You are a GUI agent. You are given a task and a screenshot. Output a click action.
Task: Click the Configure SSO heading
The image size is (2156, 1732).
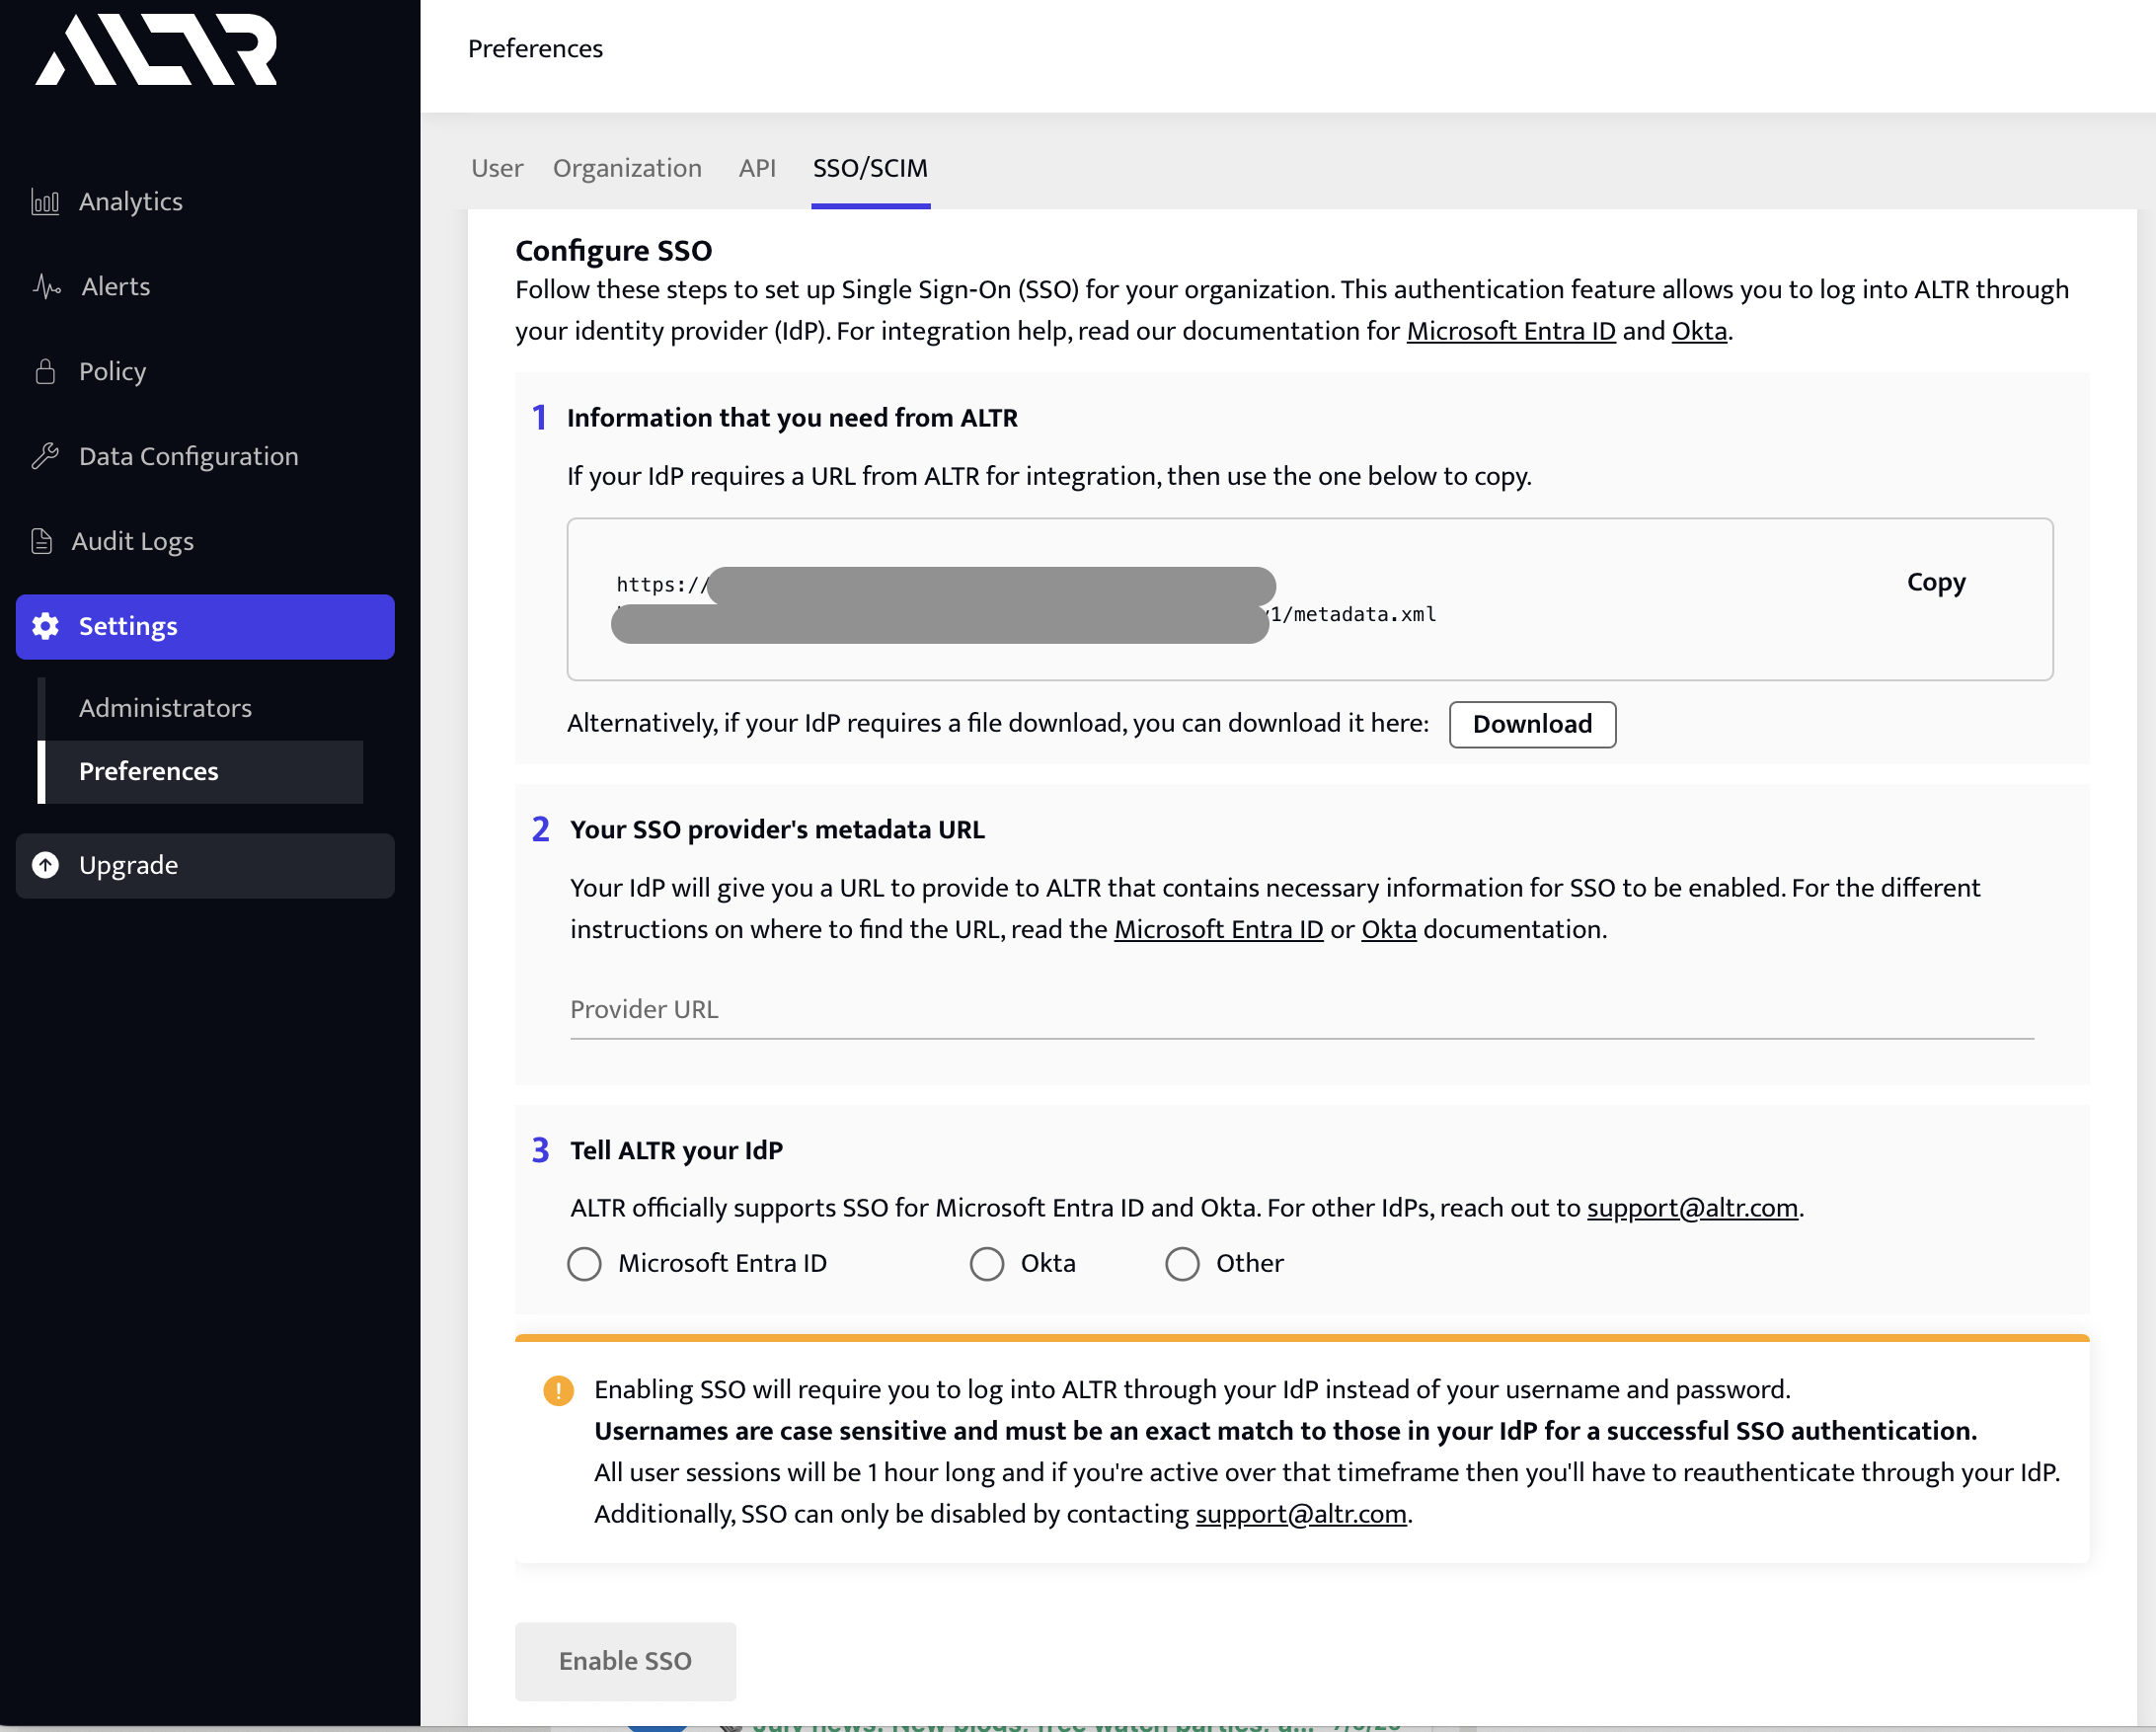613,251
